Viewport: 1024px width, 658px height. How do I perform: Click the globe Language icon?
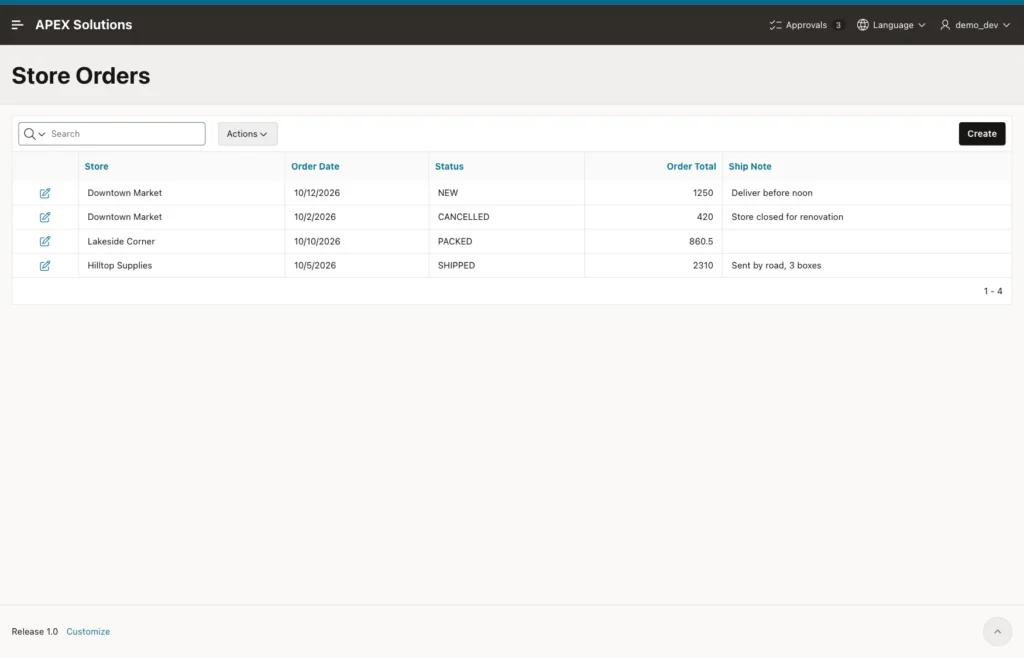click(x=863, y=25)
